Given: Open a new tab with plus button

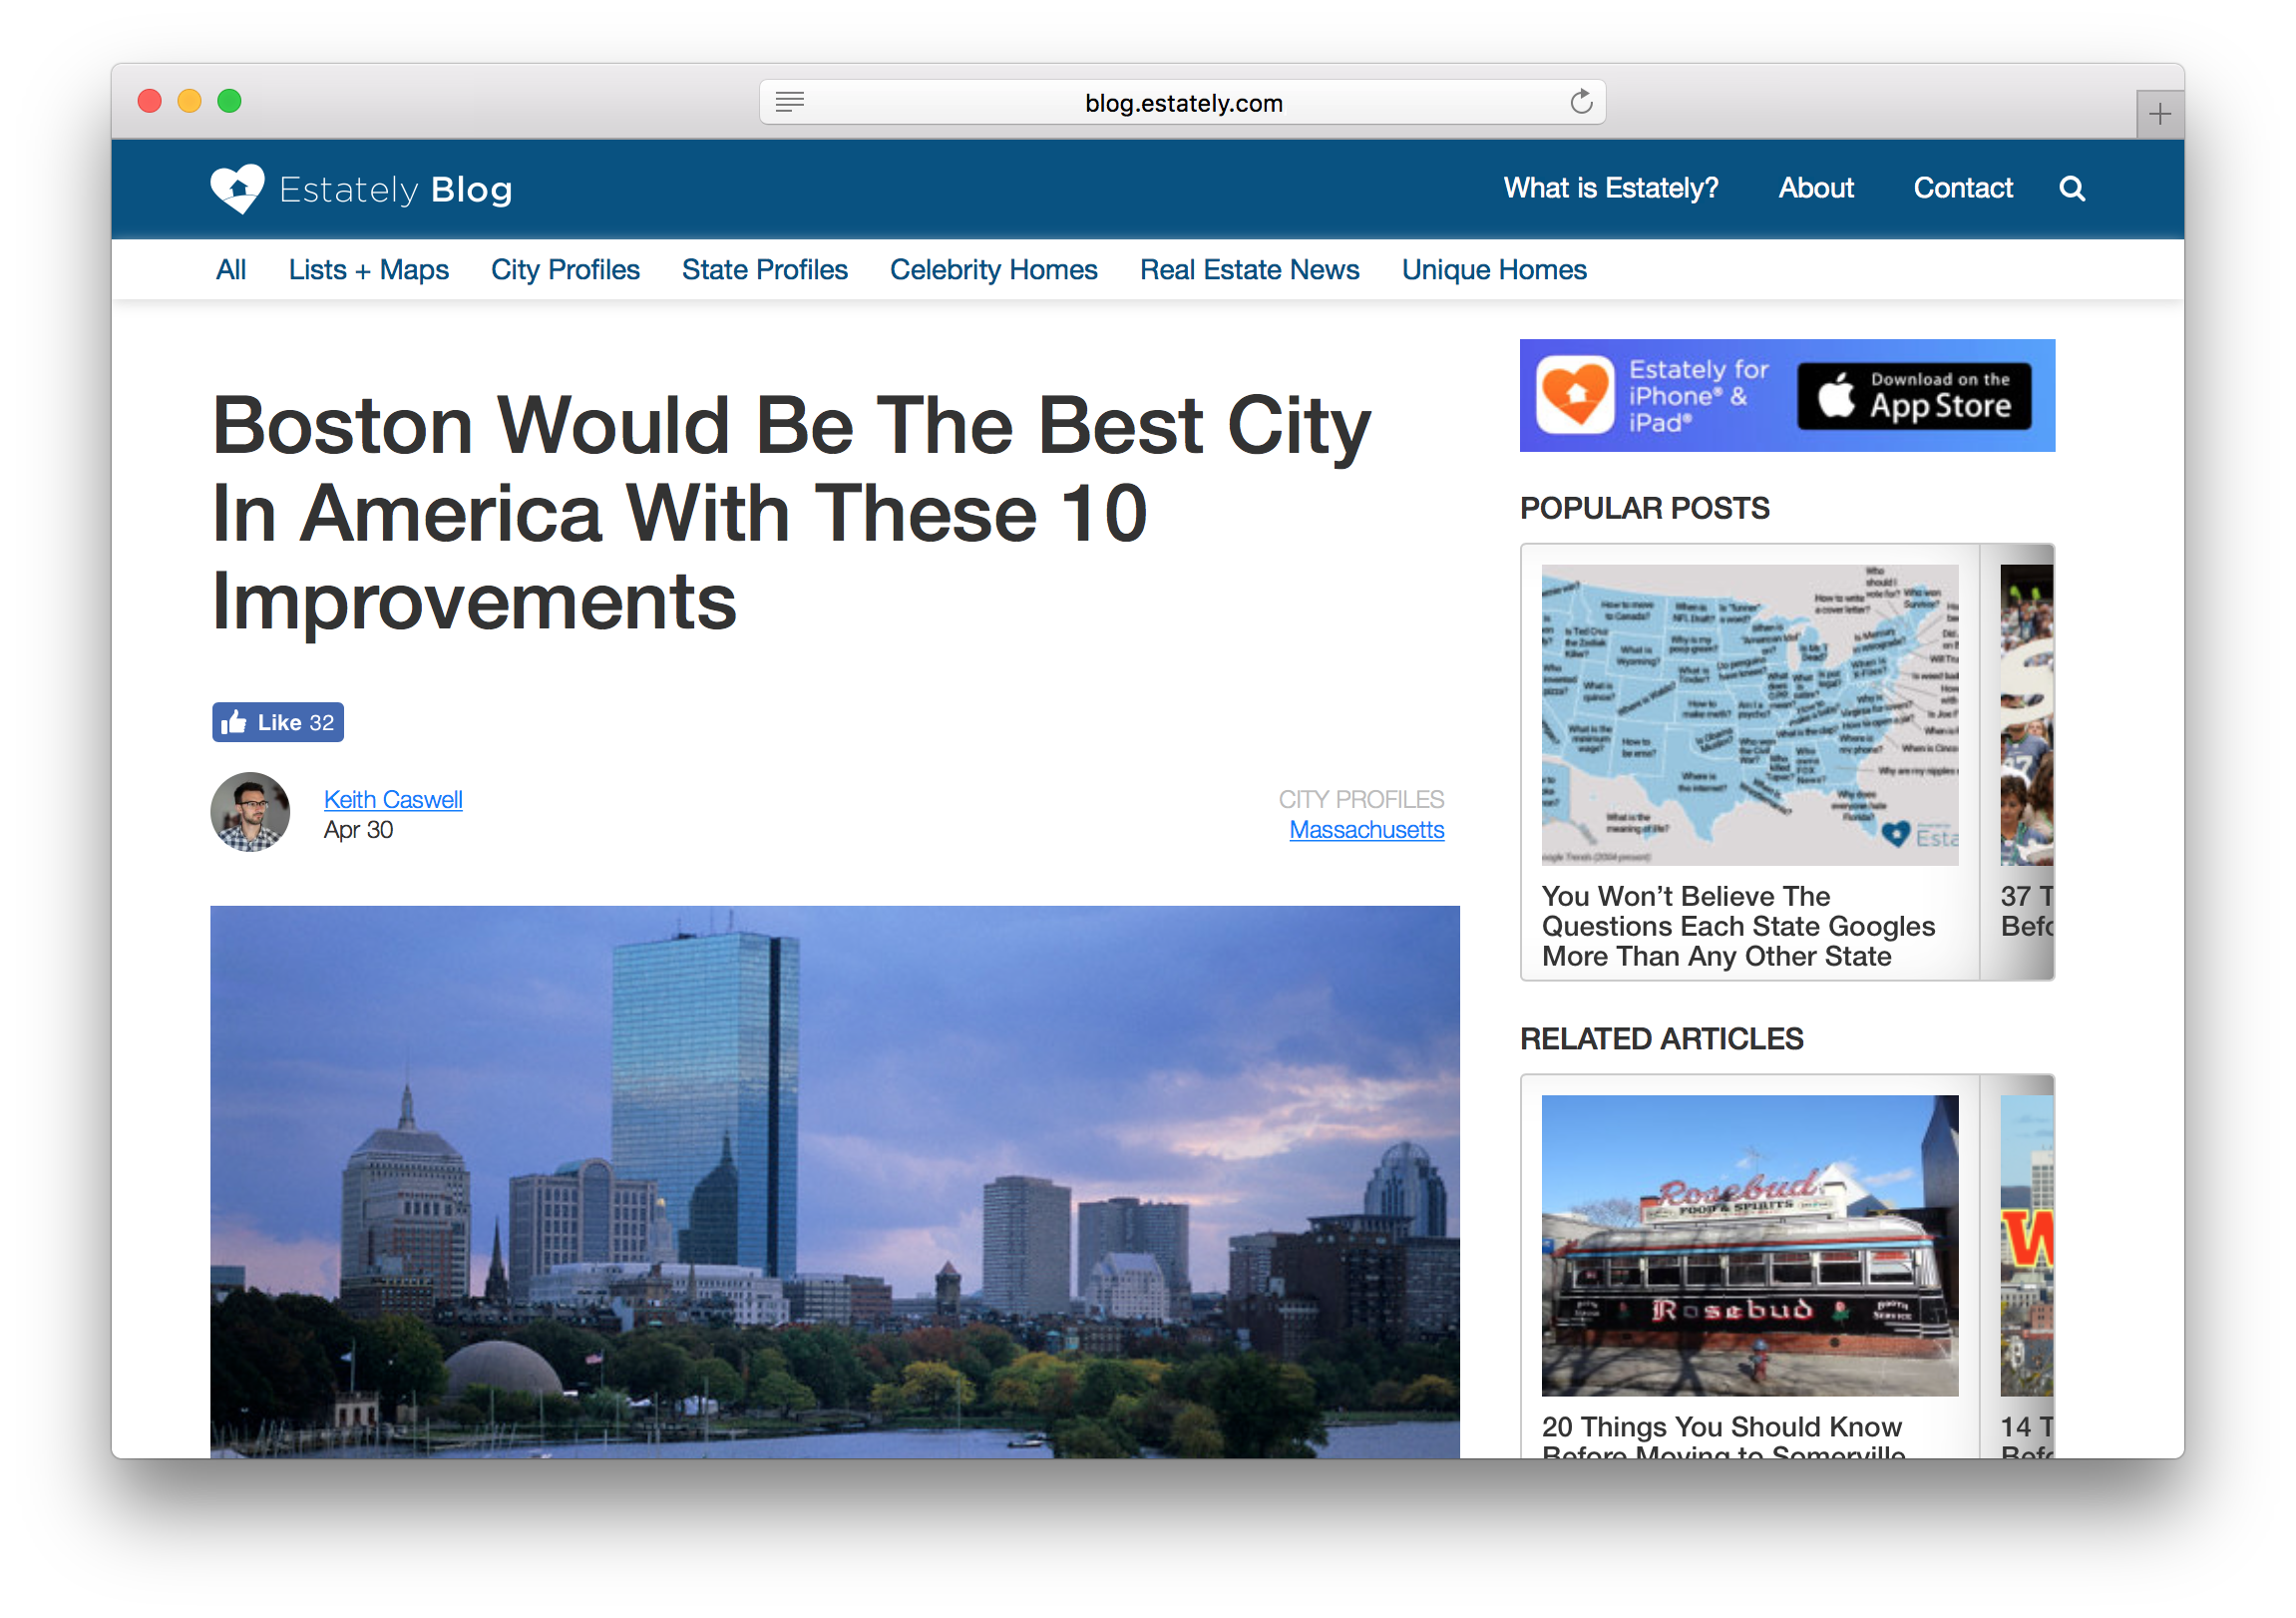Looking at the screenshot, I should tap(2158, 114).
